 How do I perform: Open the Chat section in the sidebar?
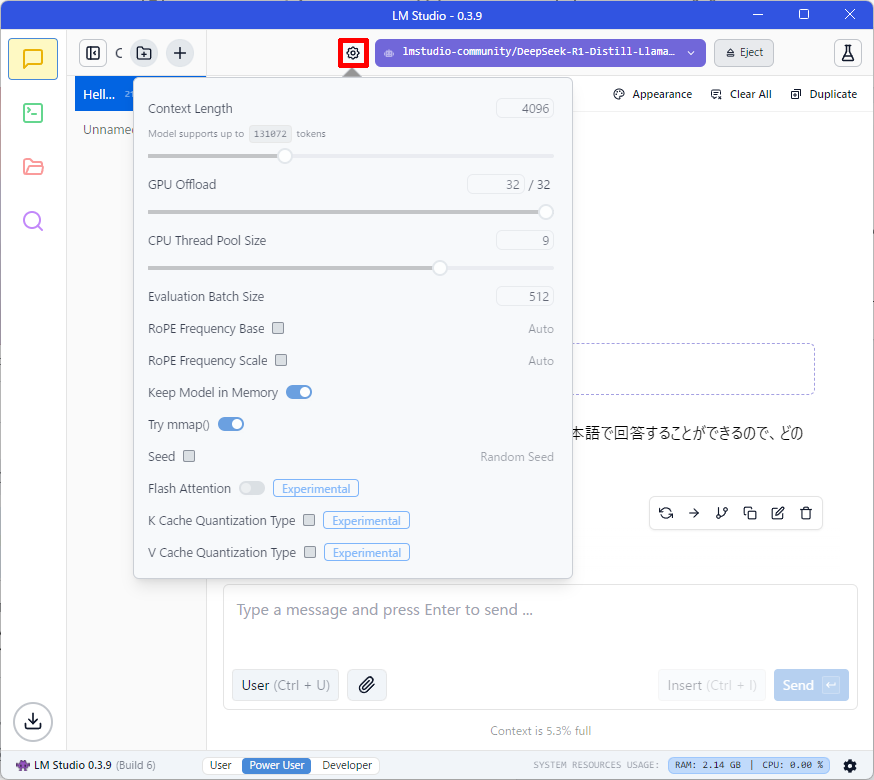tap(33, 59)
